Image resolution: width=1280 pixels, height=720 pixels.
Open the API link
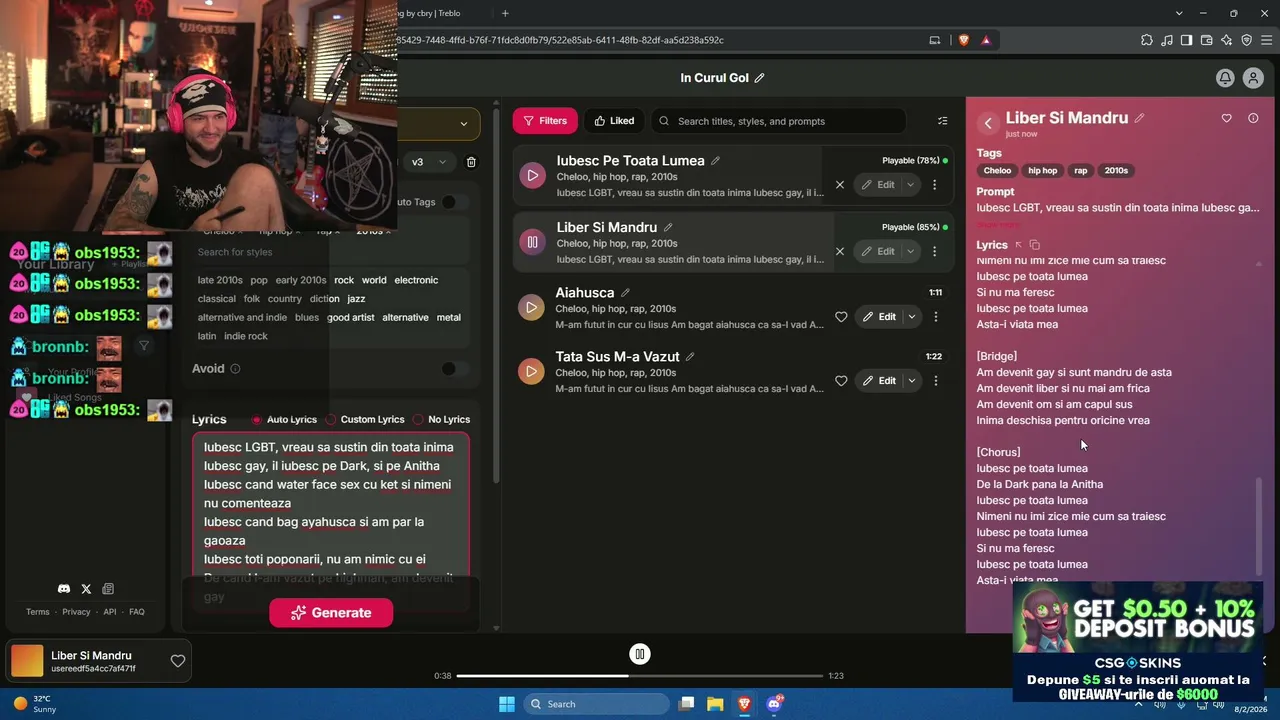[x=110, y=612]
